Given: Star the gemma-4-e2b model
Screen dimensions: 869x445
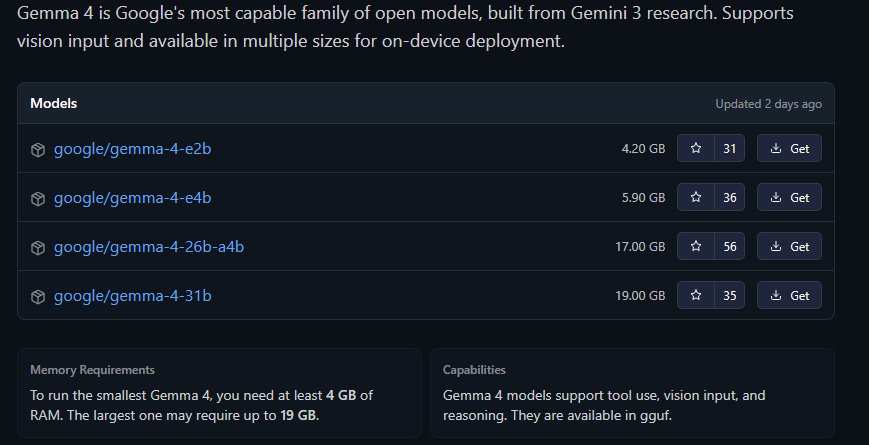Looking at the screenshot, I should tap(696, 149).
